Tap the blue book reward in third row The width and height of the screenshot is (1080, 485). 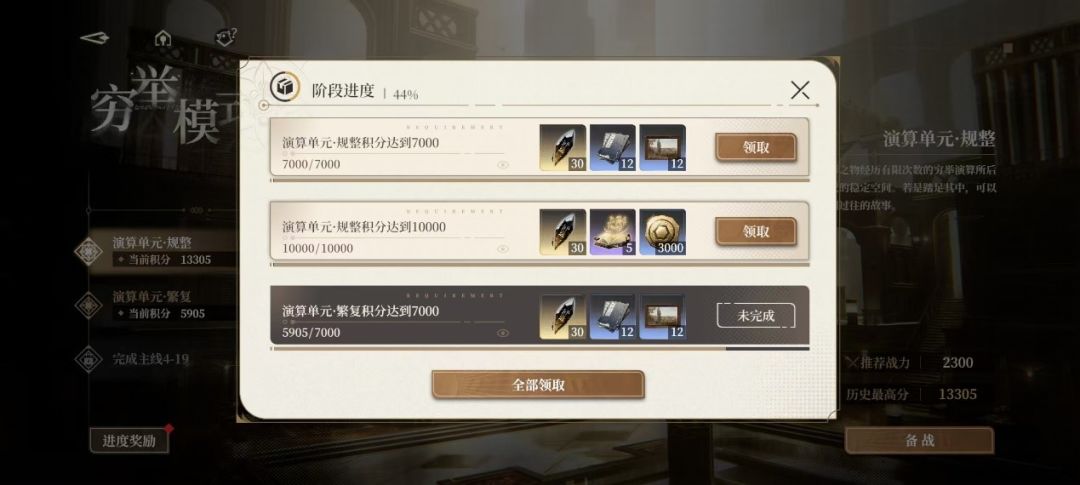(612, 316)
